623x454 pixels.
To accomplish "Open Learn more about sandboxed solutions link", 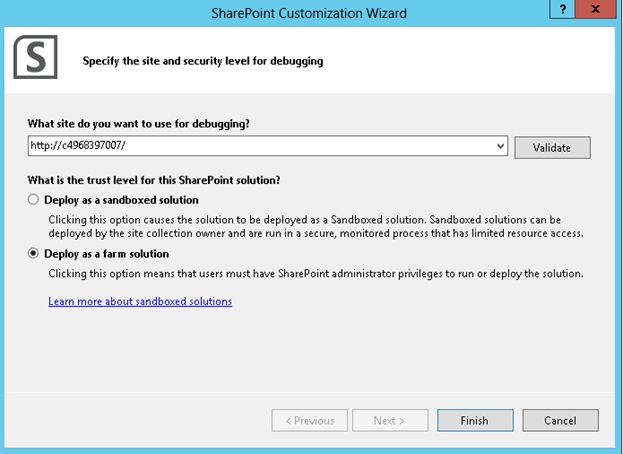I will pos(140,301).
